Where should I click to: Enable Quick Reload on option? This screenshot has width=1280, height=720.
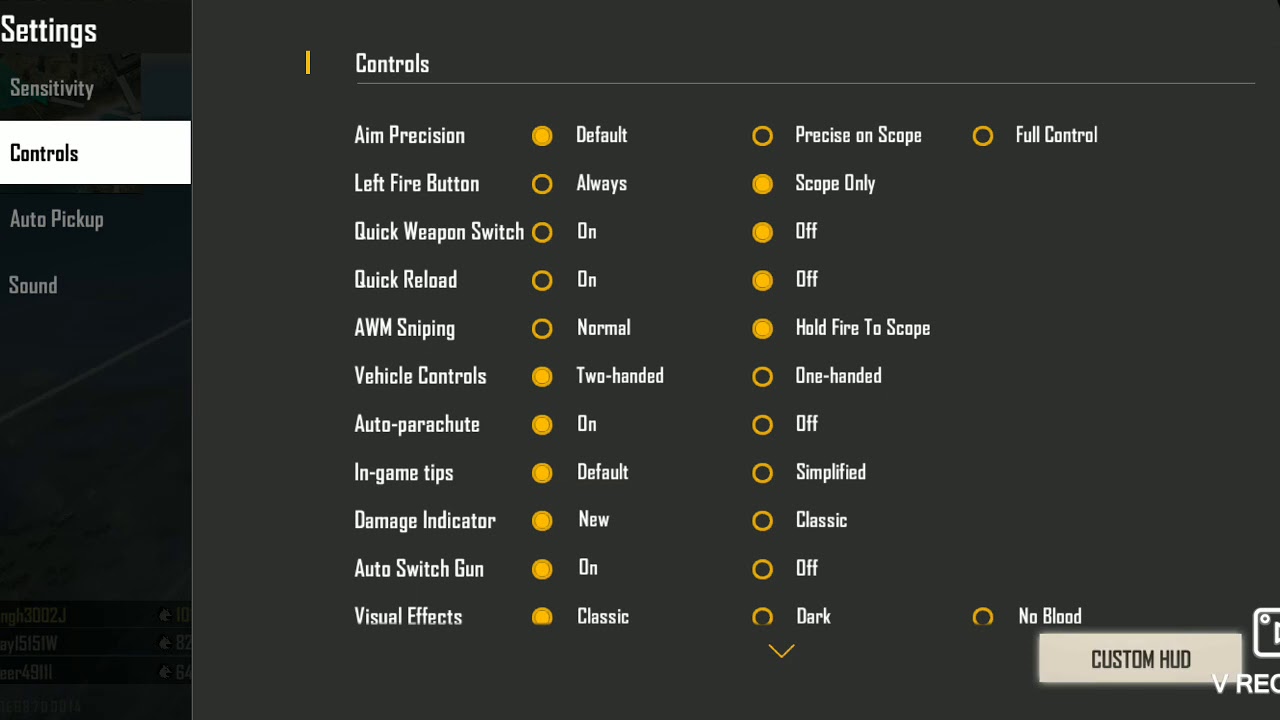(x=542, y=280)
